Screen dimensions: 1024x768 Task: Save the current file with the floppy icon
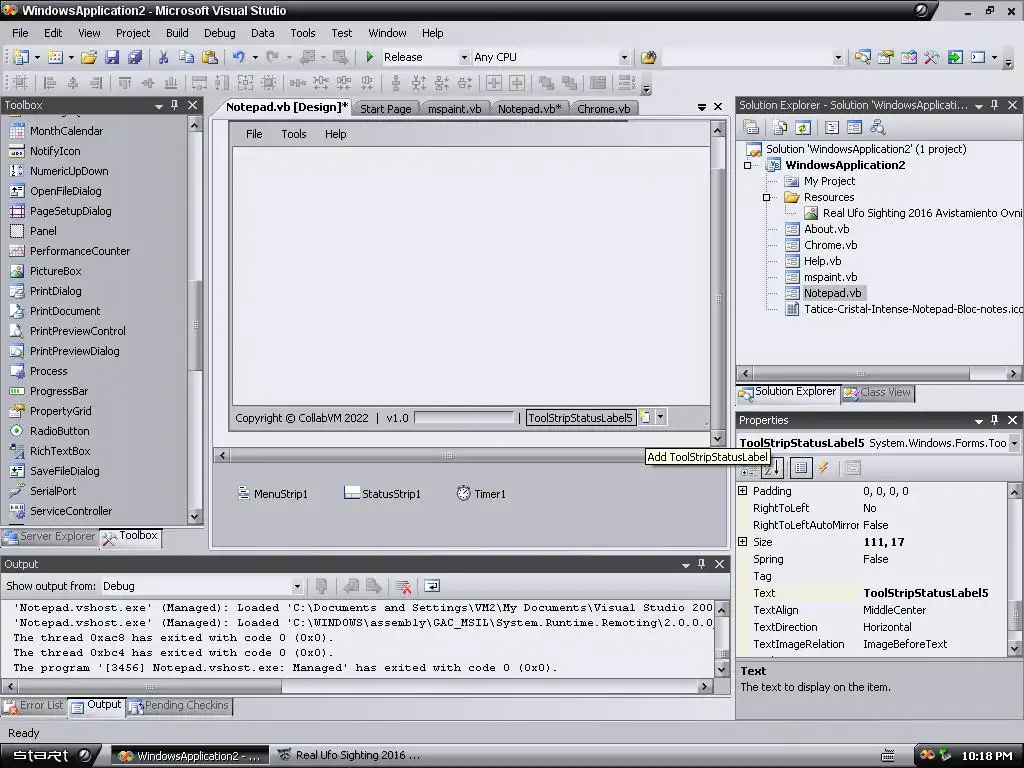click(x=112, y=57)
